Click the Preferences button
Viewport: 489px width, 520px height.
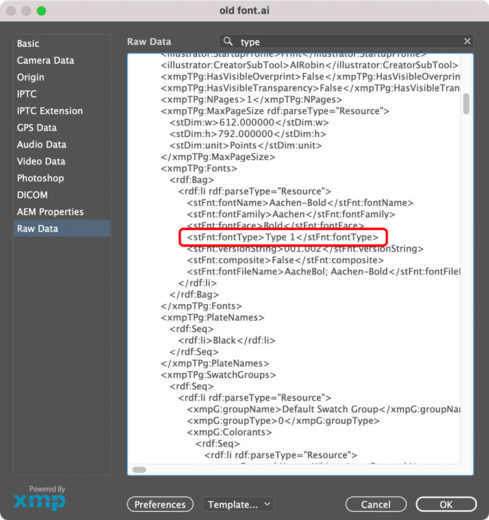(x=160, y=504)
